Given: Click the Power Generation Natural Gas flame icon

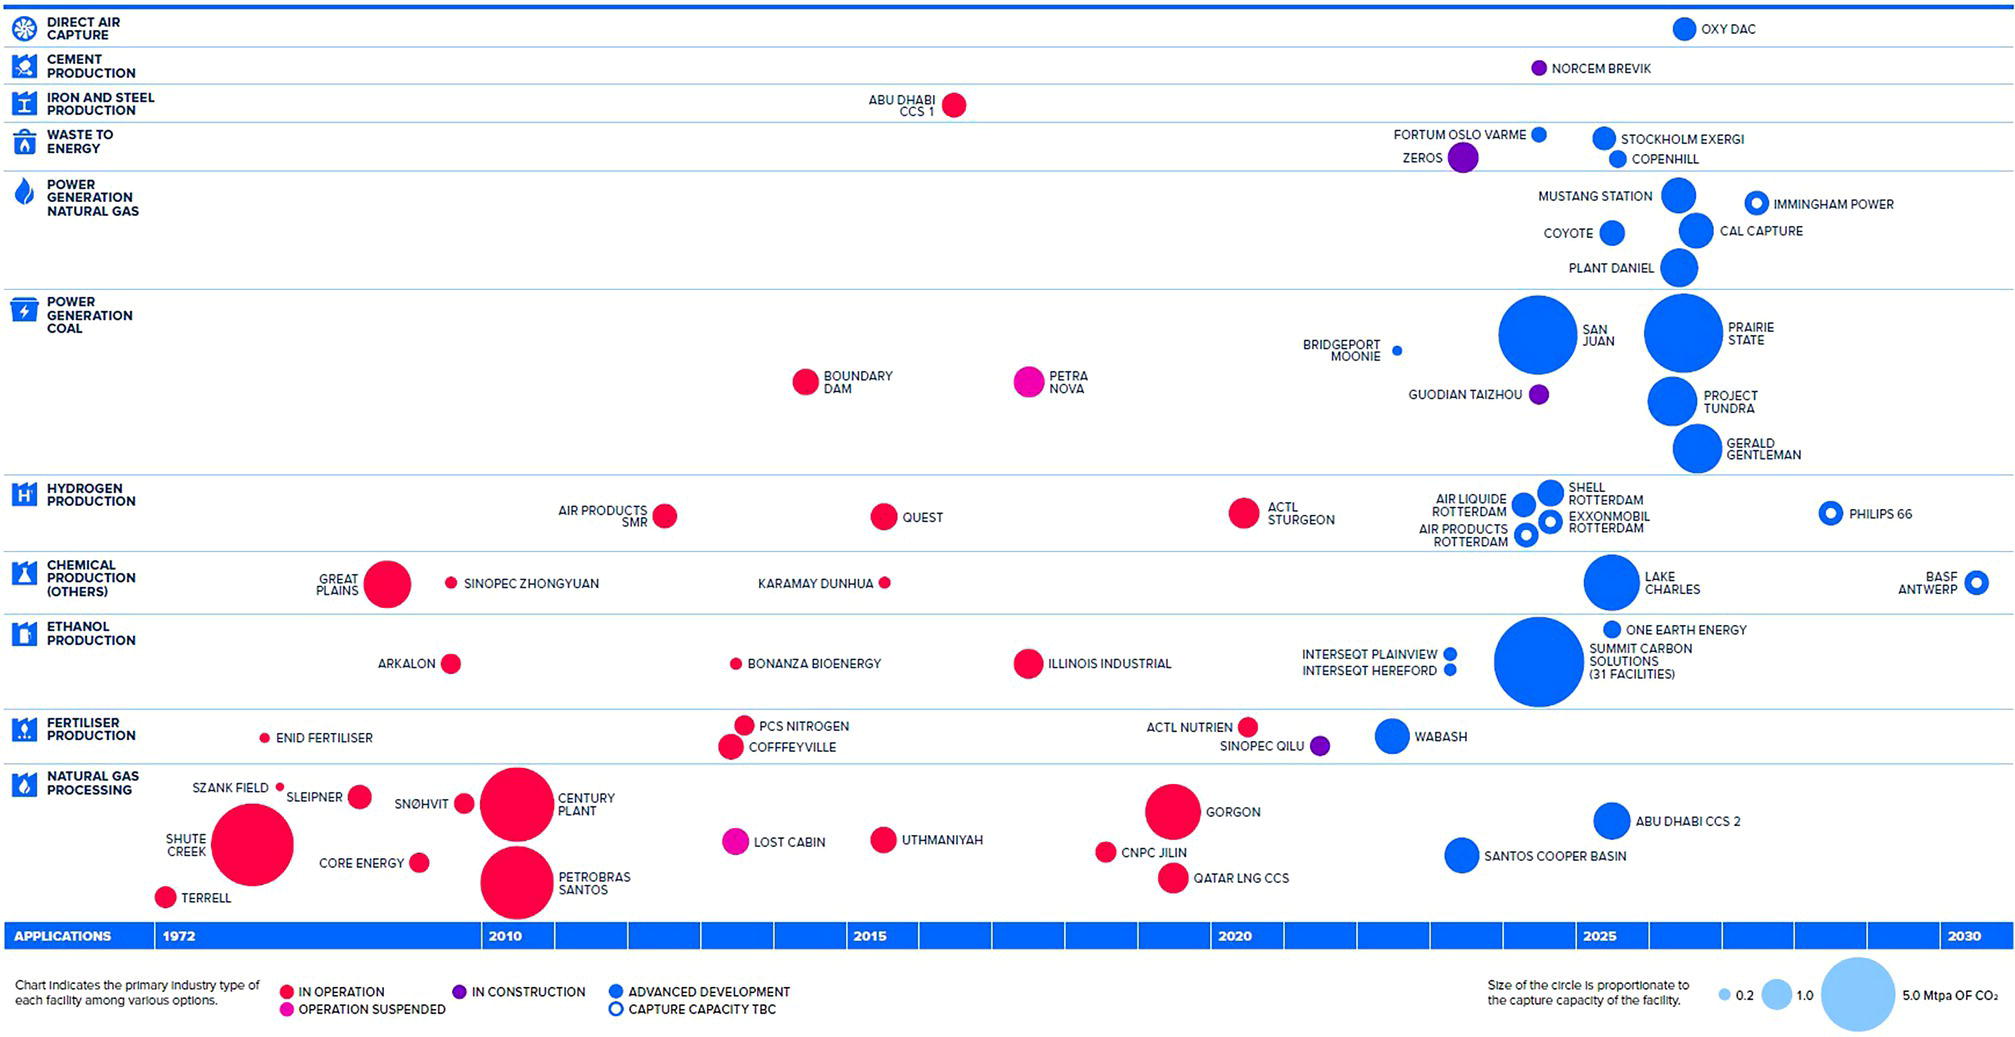Looking at the screenshot, I should tap(24, 191).
